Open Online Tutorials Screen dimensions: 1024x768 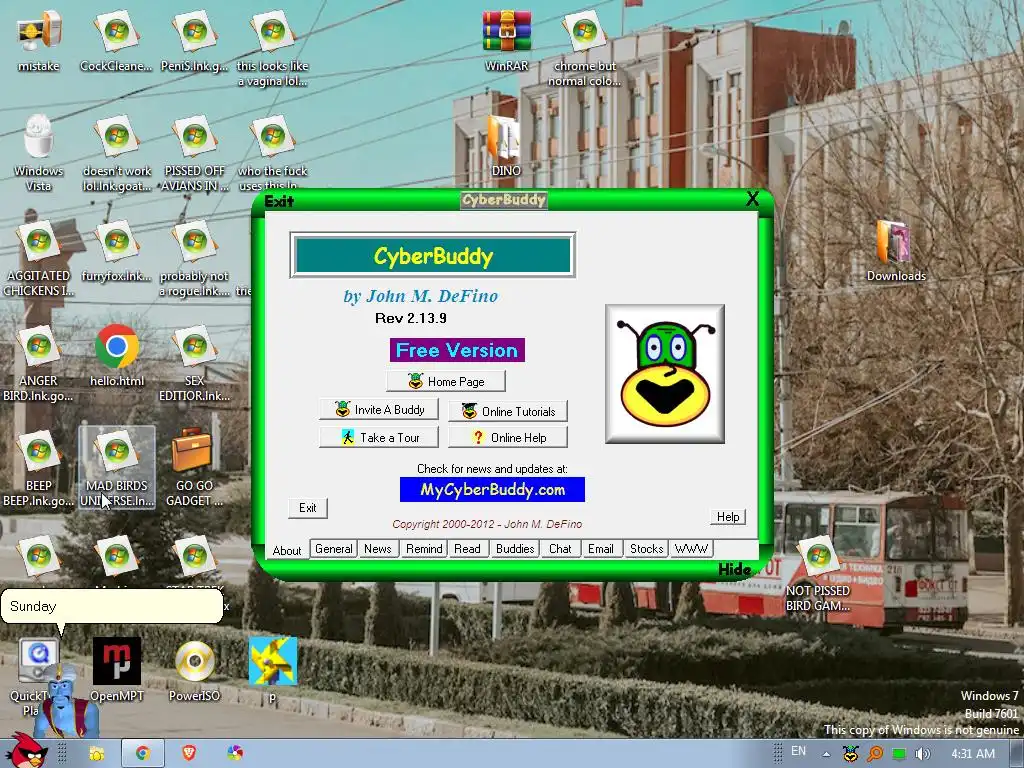tap(508, 411)
